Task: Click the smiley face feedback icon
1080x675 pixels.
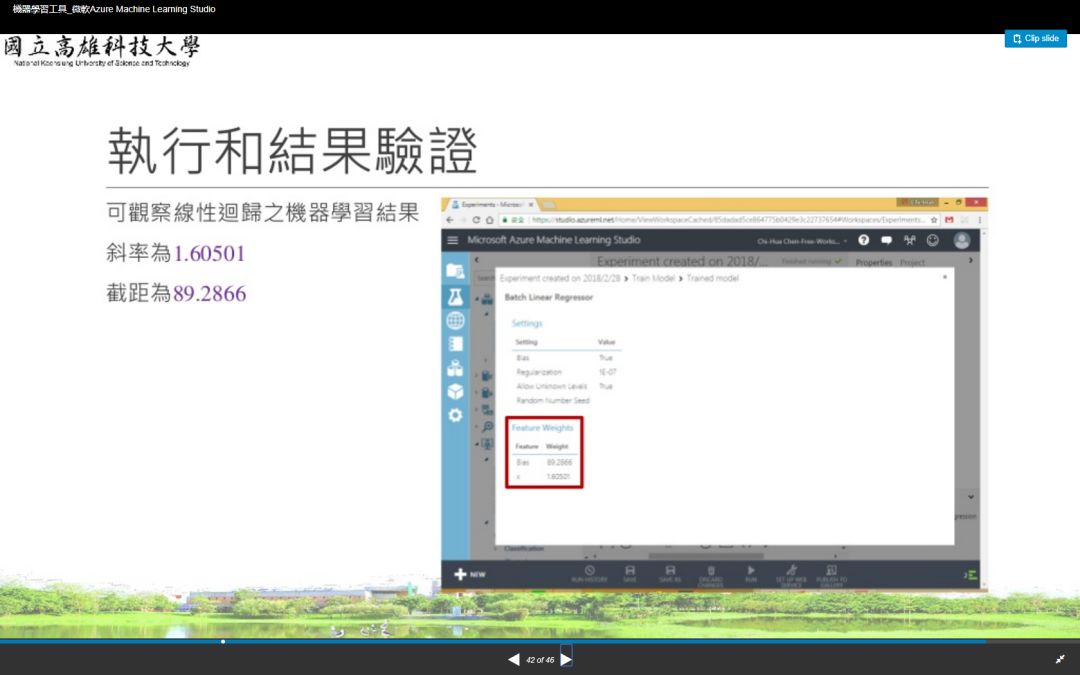Action: point(933,240)
